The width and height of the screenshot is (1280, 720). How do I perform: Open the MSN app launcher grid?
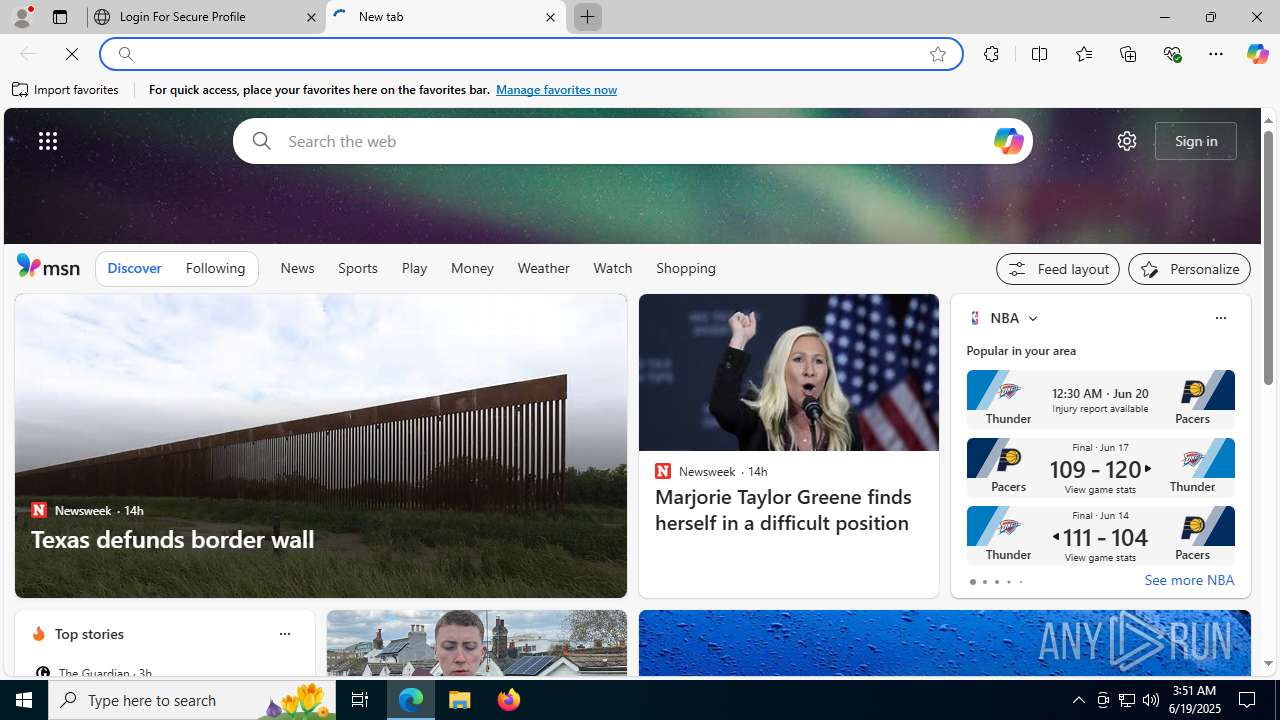48,141
